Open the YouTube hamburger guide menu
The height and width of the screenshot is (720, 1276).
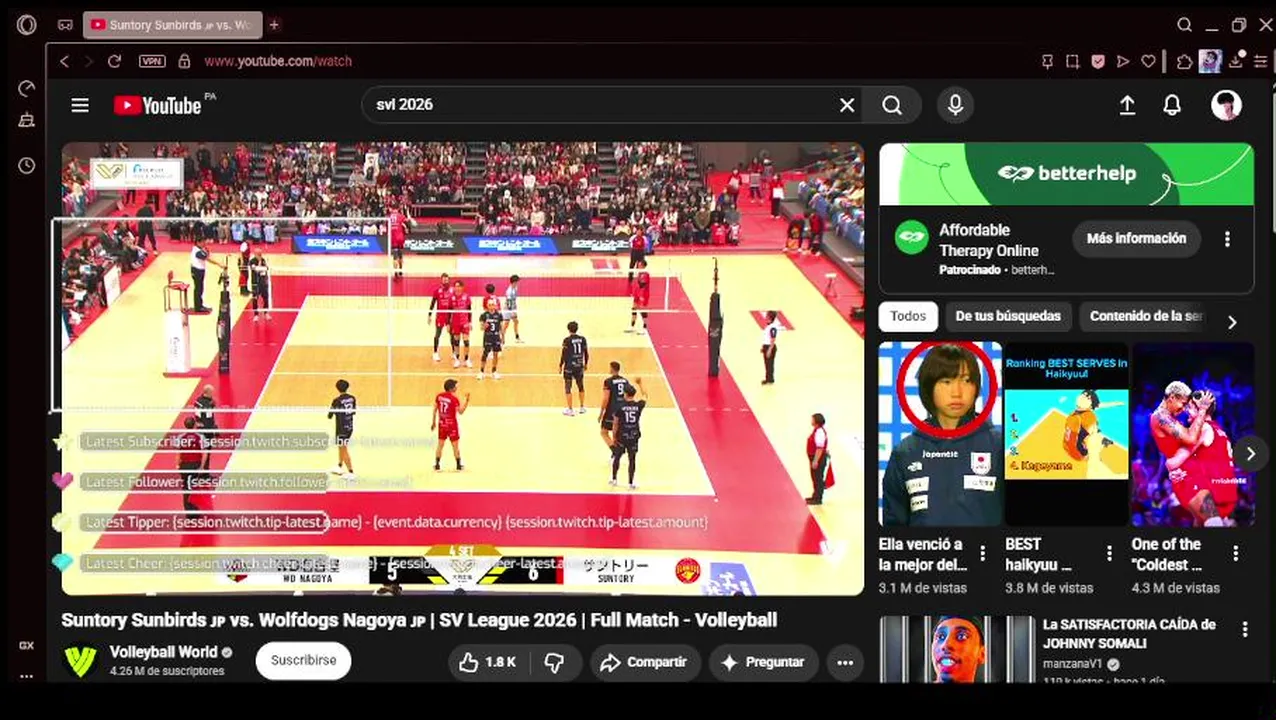pos(80,105)
